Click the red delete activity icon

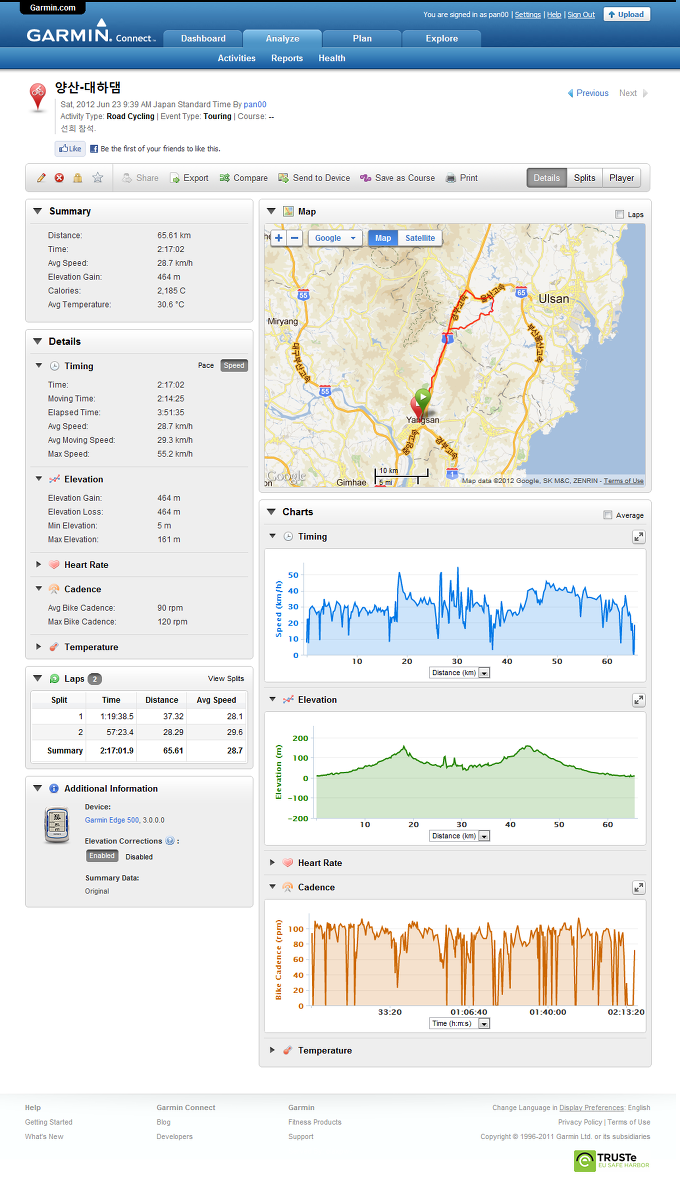tap(59, 178)
